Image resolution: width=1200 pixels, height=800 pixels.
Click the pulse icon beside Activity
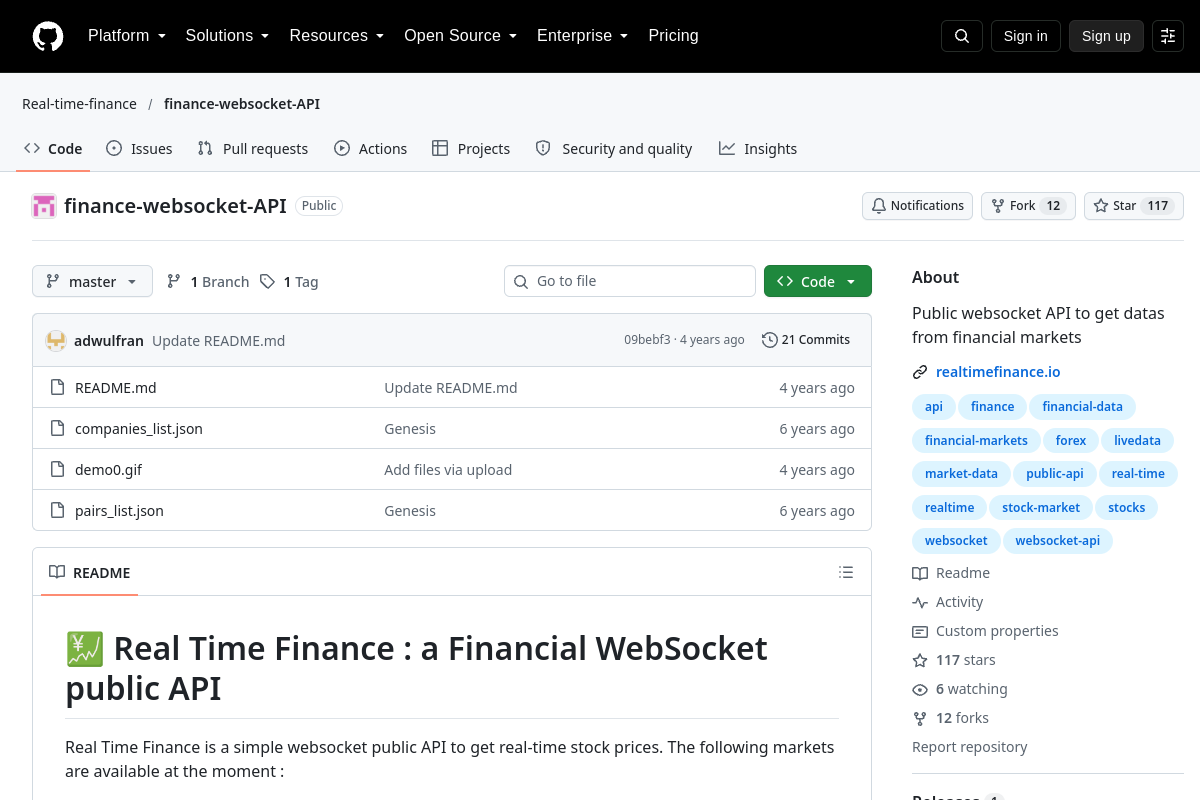click(x=920, y=602)
